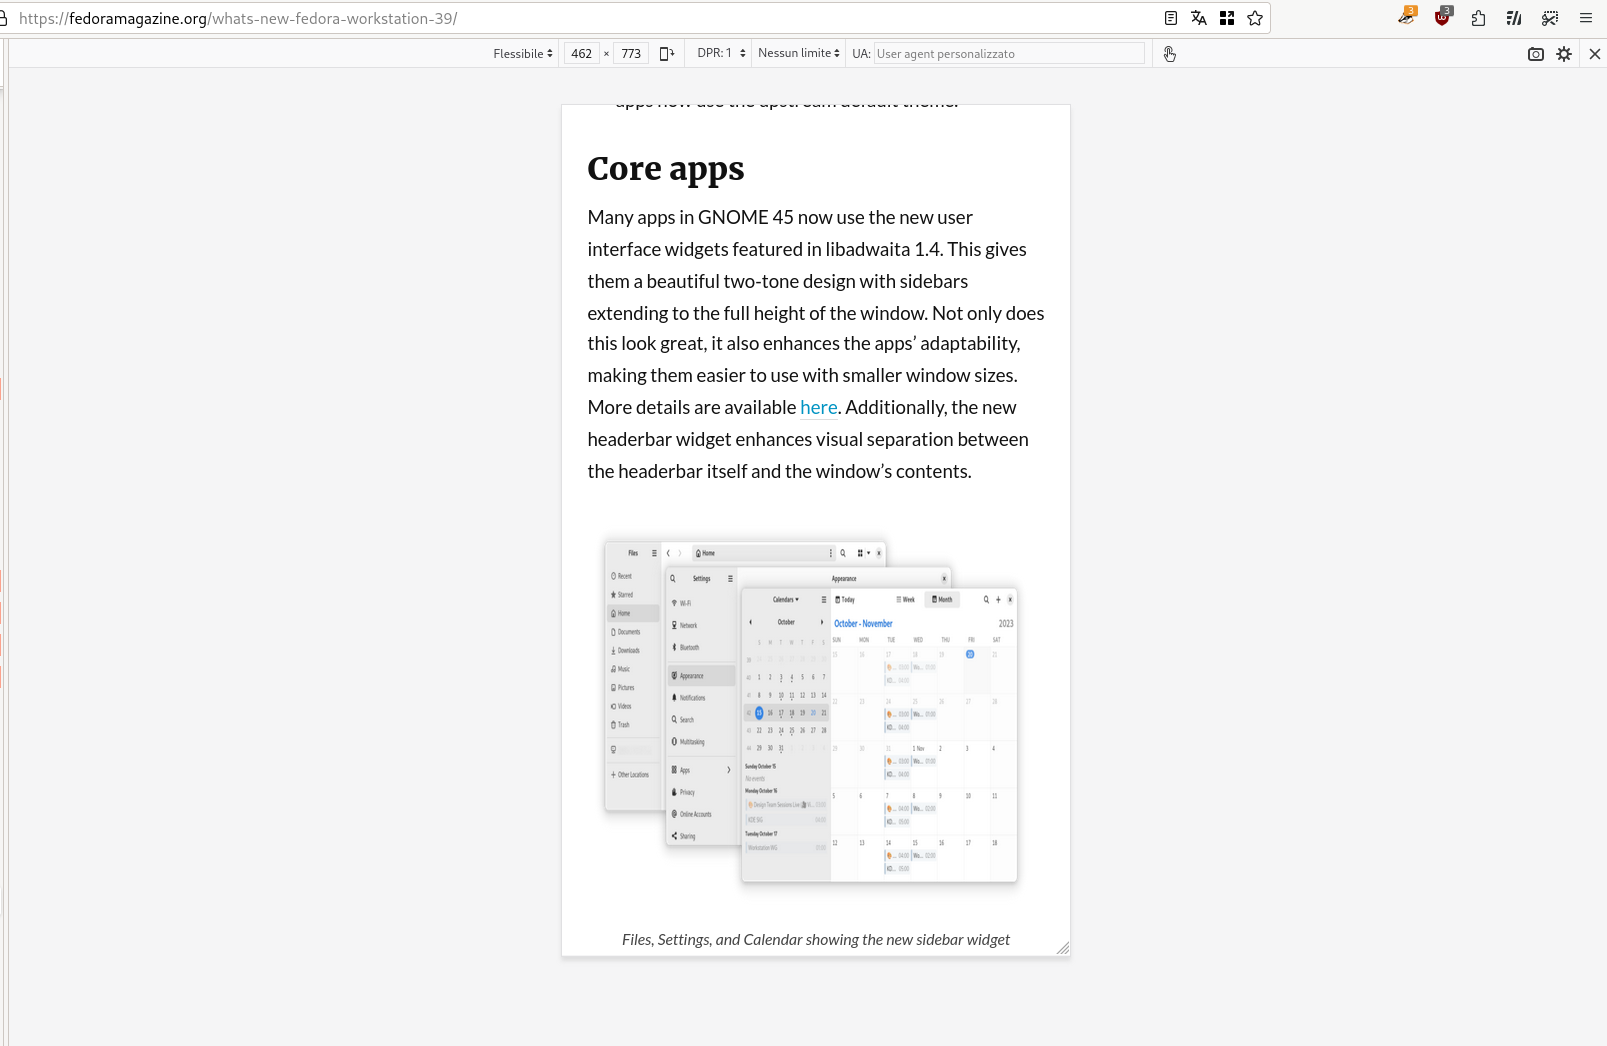Close Responsive Design Mode

[x=1595, y=54]
